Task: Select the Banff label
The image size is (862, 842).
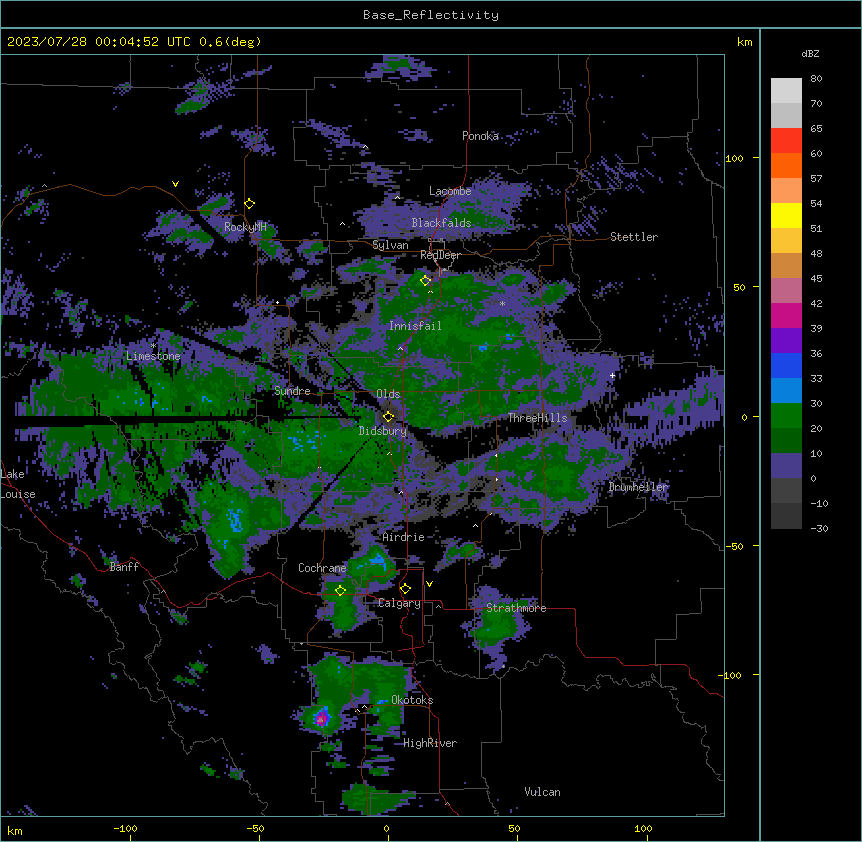Action: coord(124,567)
